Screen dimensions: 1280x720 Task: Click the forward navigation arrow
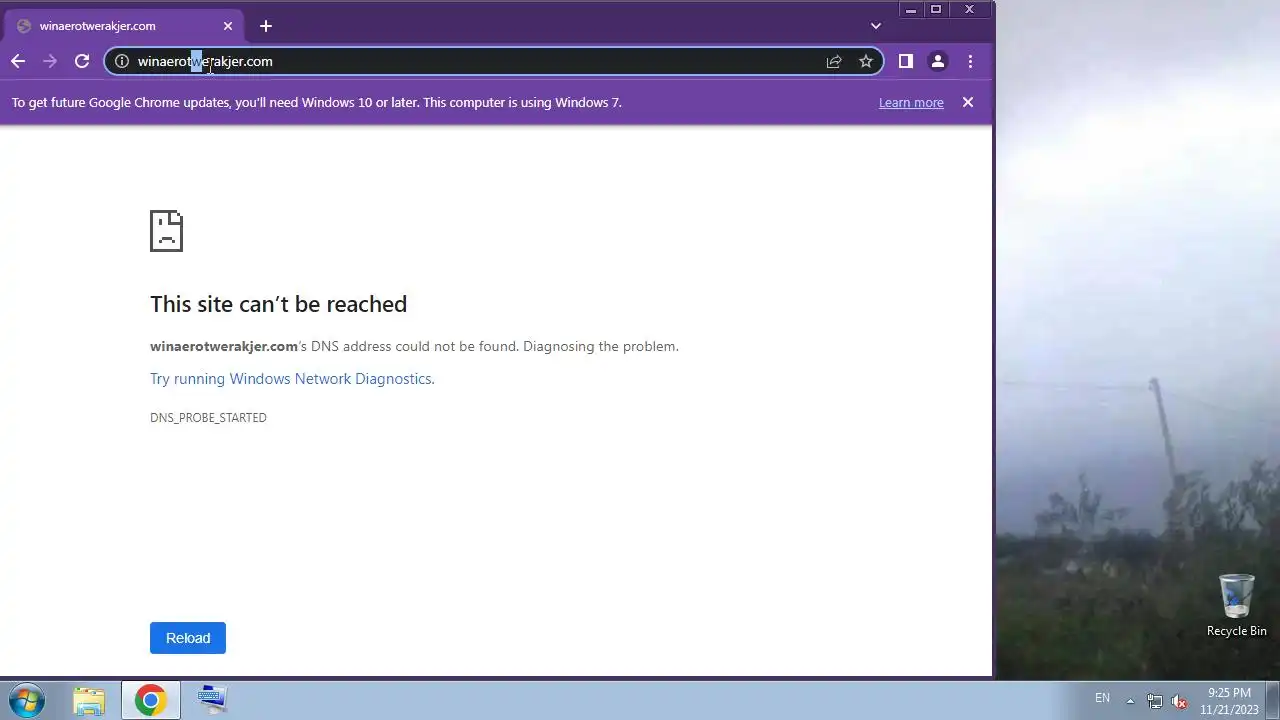pyautogui.click(x=50, y=61)
